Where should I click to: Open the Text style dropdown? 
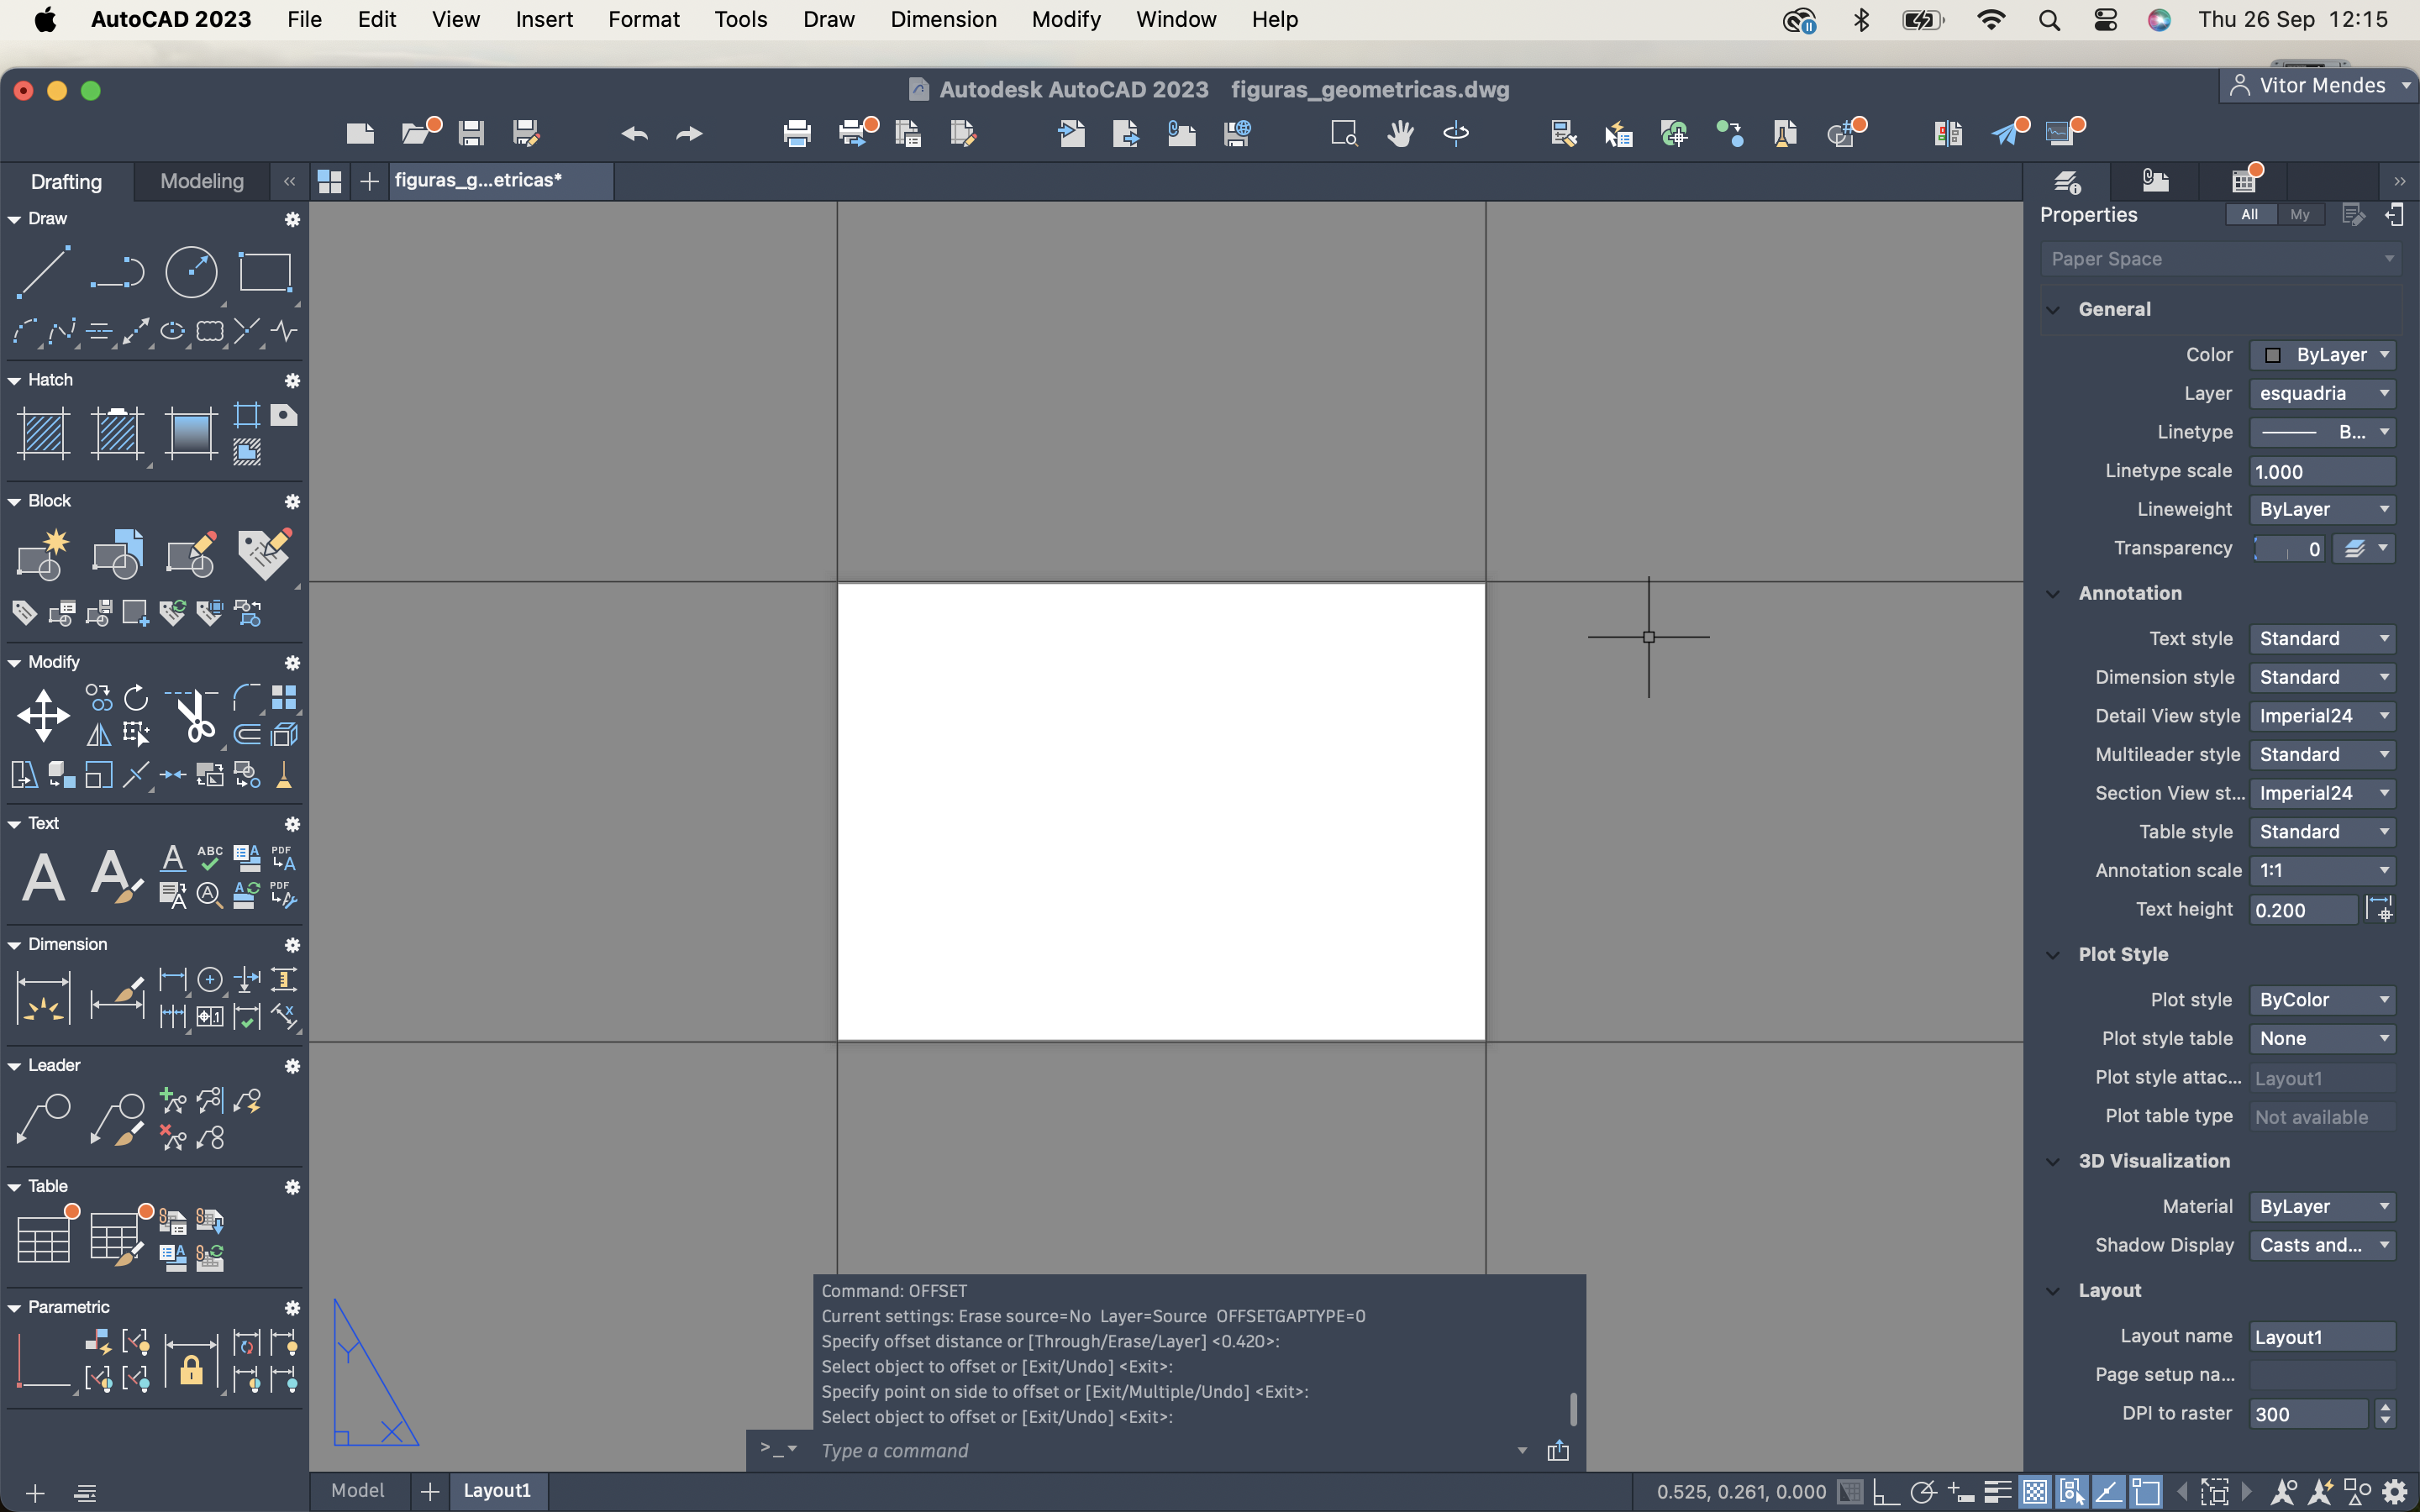pyautogui.click(x=2322, y=639)
